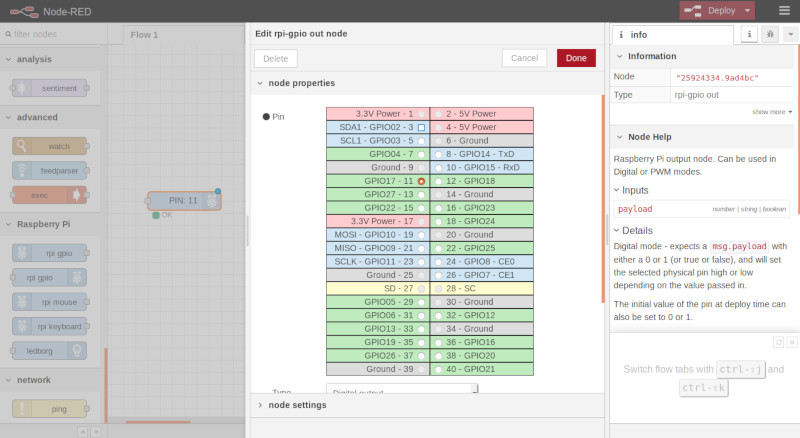
Task: Select the rpi keyboard node
Action: [x=49, y=327]
